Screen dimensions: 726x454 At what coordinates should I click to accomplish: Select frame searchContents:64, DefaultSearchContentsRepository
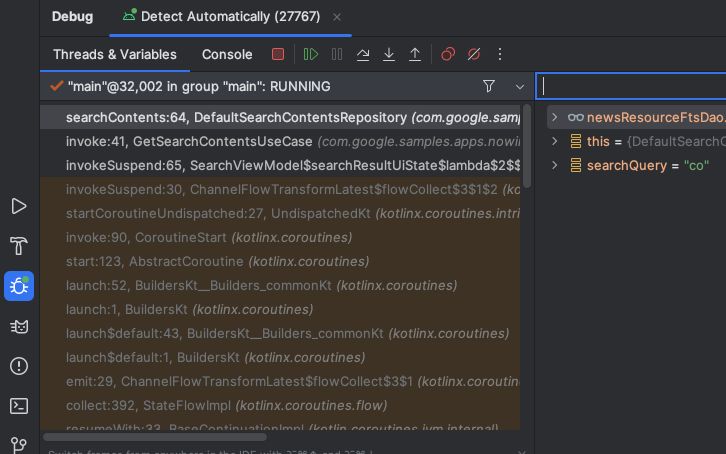coord(281,118)
